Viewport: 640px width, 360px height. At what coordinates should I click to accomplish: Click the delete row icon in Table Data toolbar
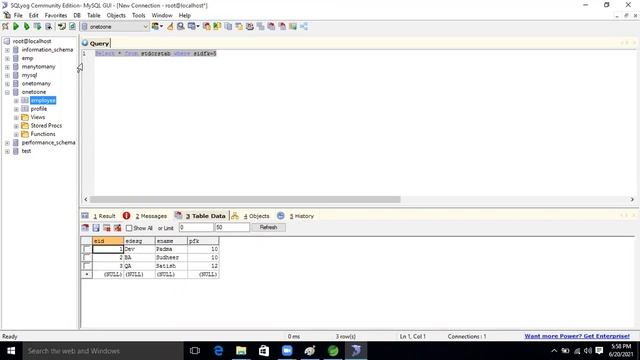pyautogui.click(x=107, y=228)
